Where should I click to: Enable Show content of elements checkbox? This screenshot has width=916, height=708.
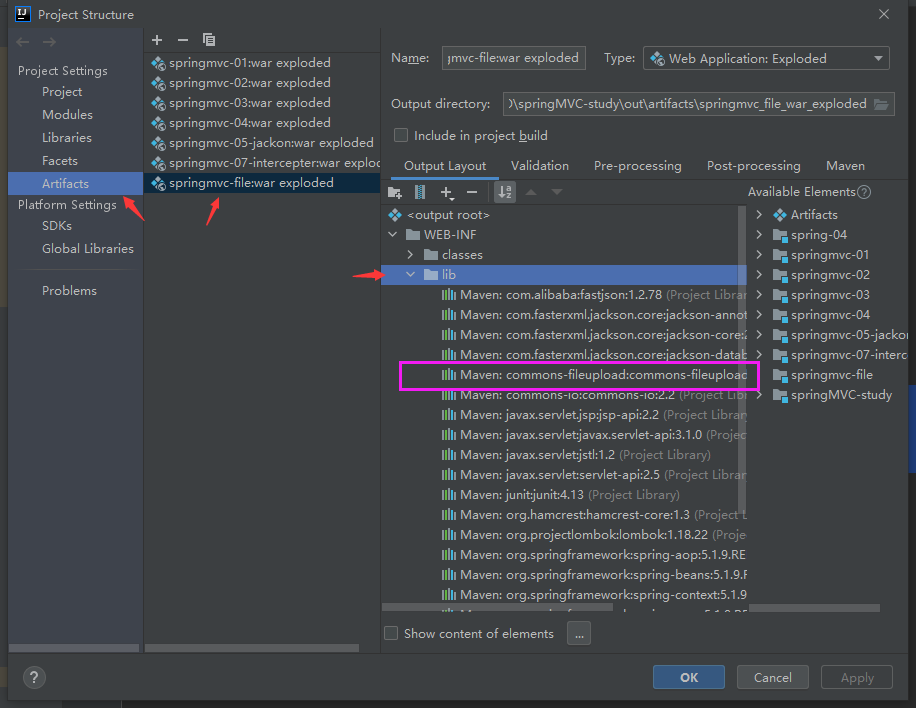(391, 633)
